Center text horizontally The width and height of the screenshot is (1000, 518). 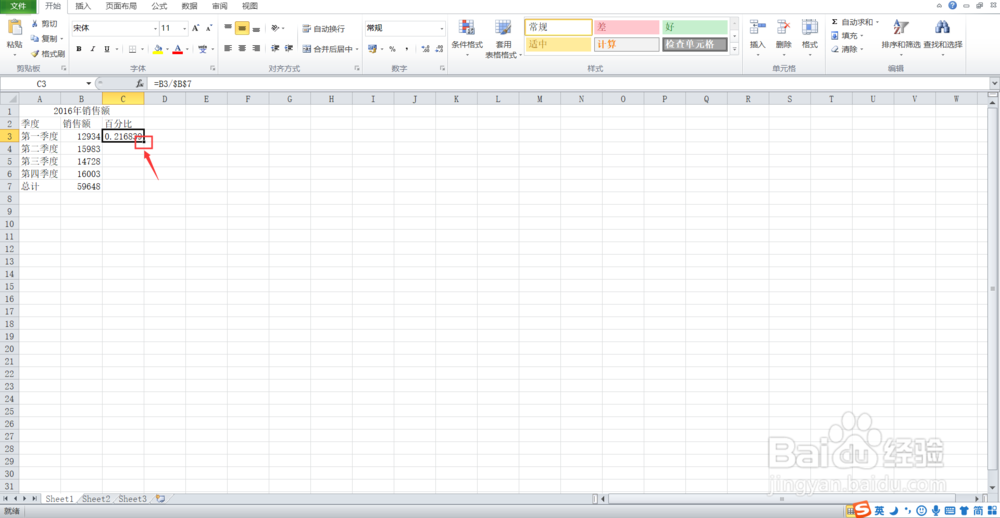coord(242,48)
